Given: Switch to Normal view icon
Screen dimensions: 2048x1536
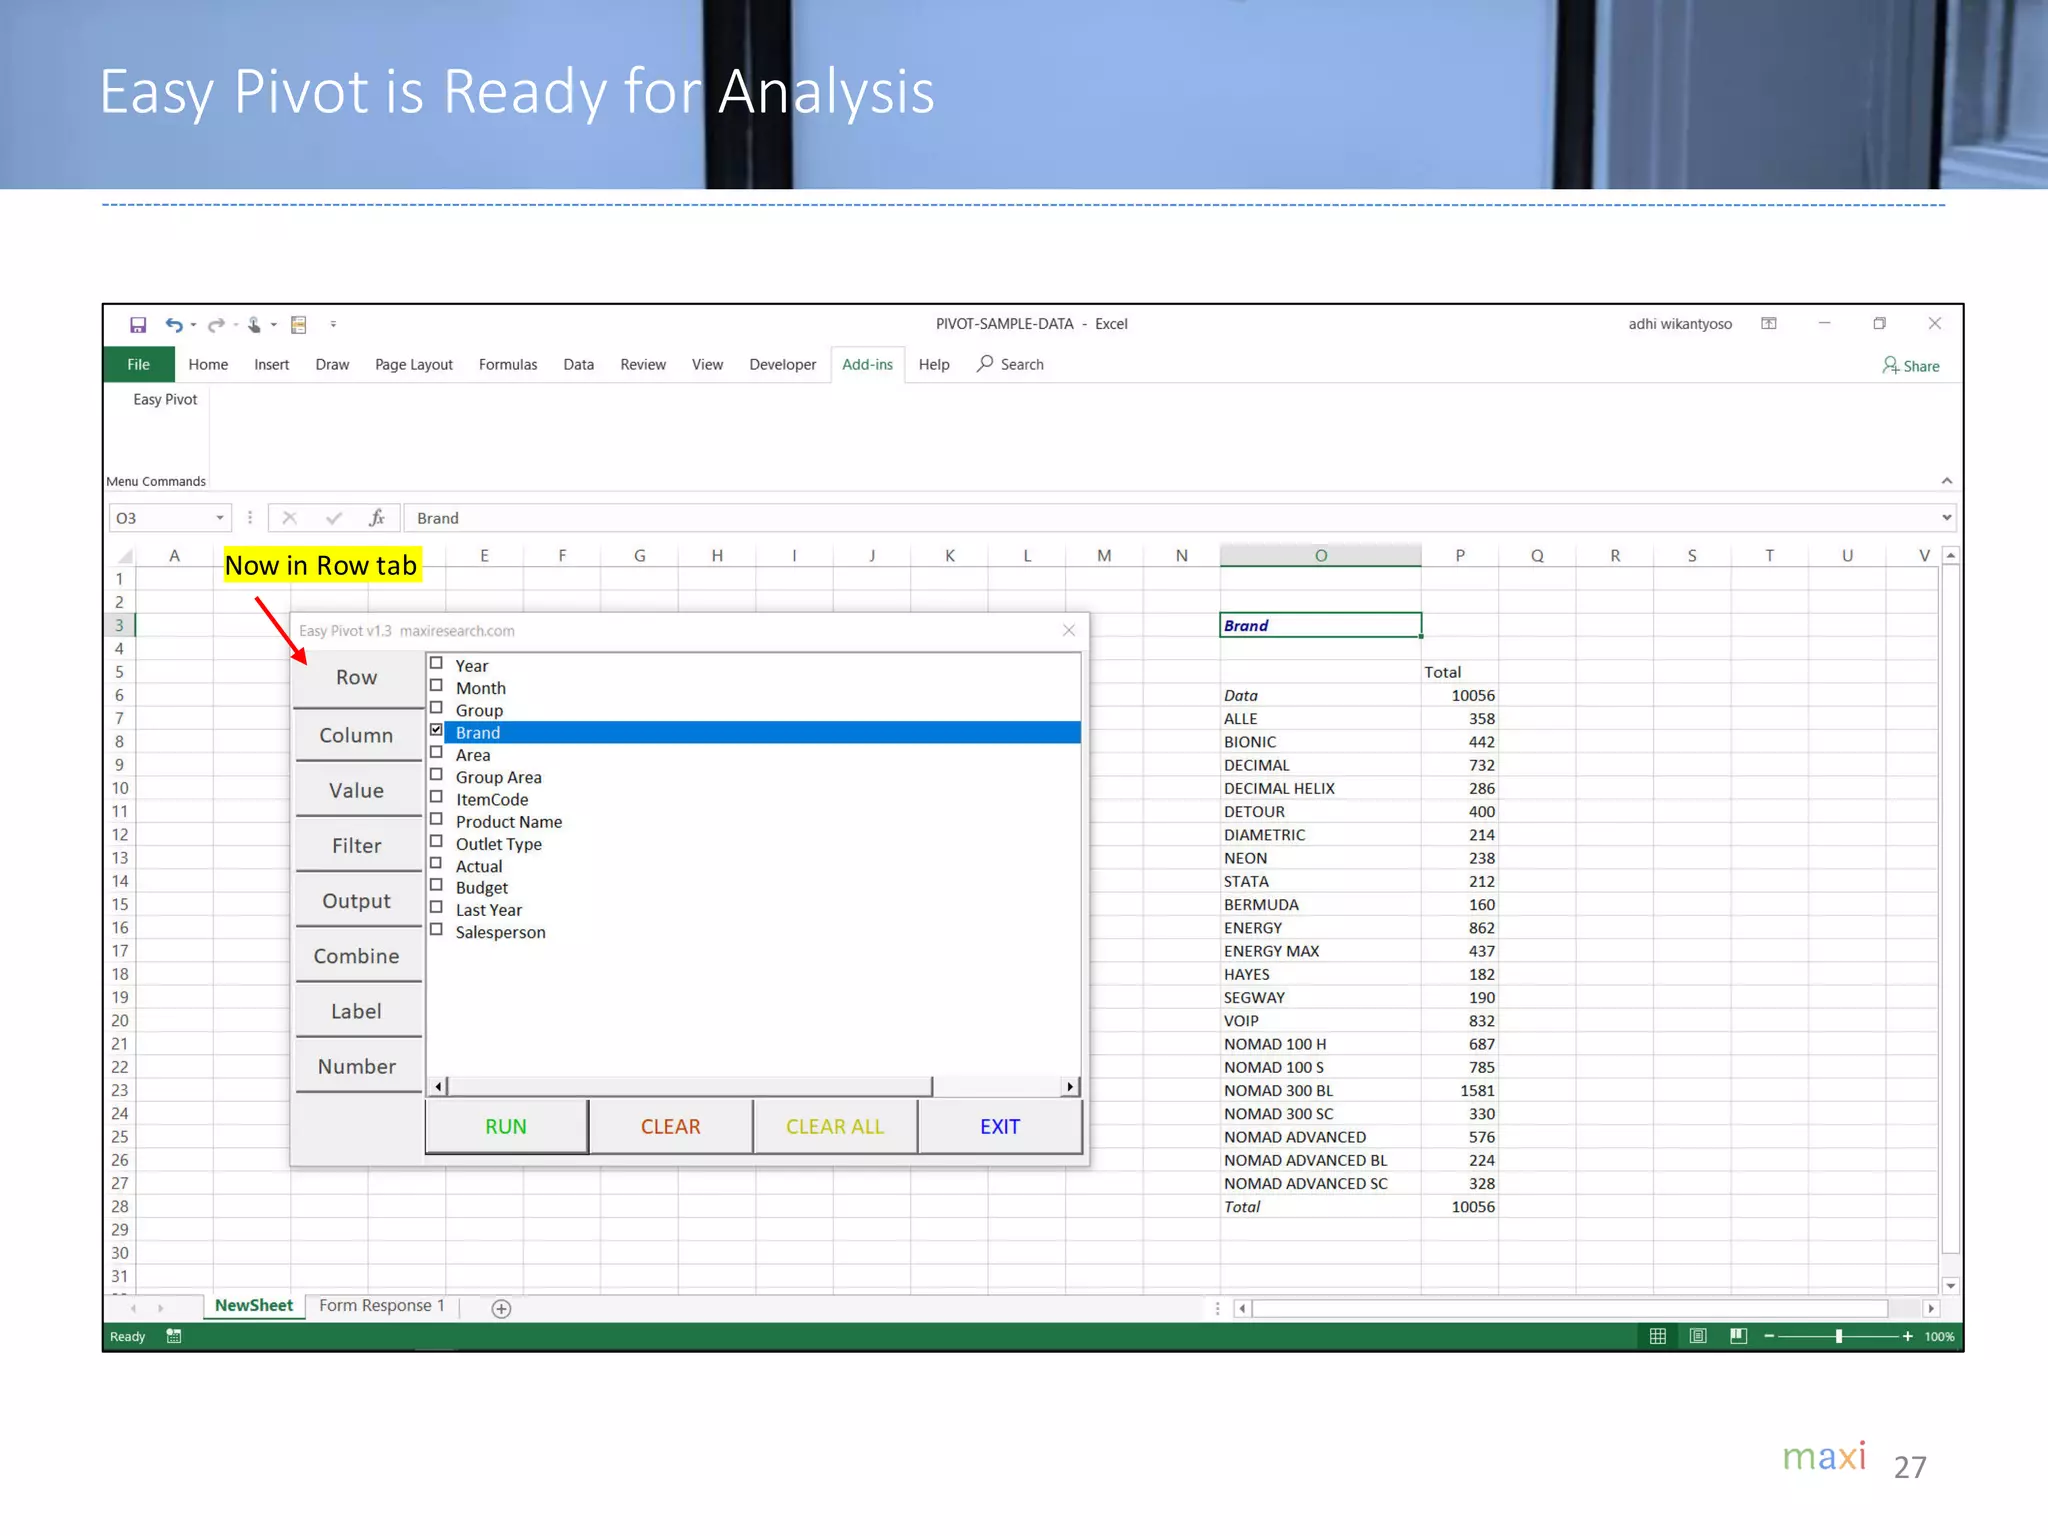Looking at the screenshot, I should (1658, 1337).
